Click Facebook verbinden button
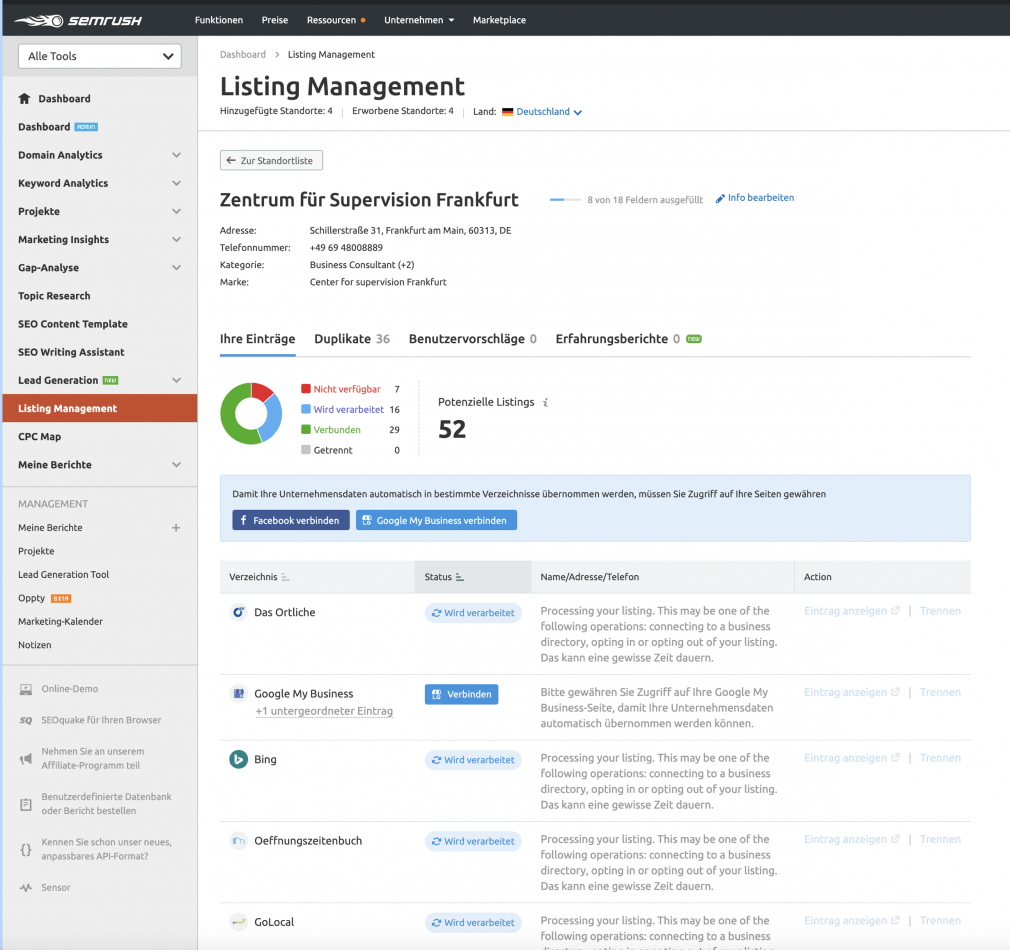This screenshot has height=950, width=1010. (291, 520)
